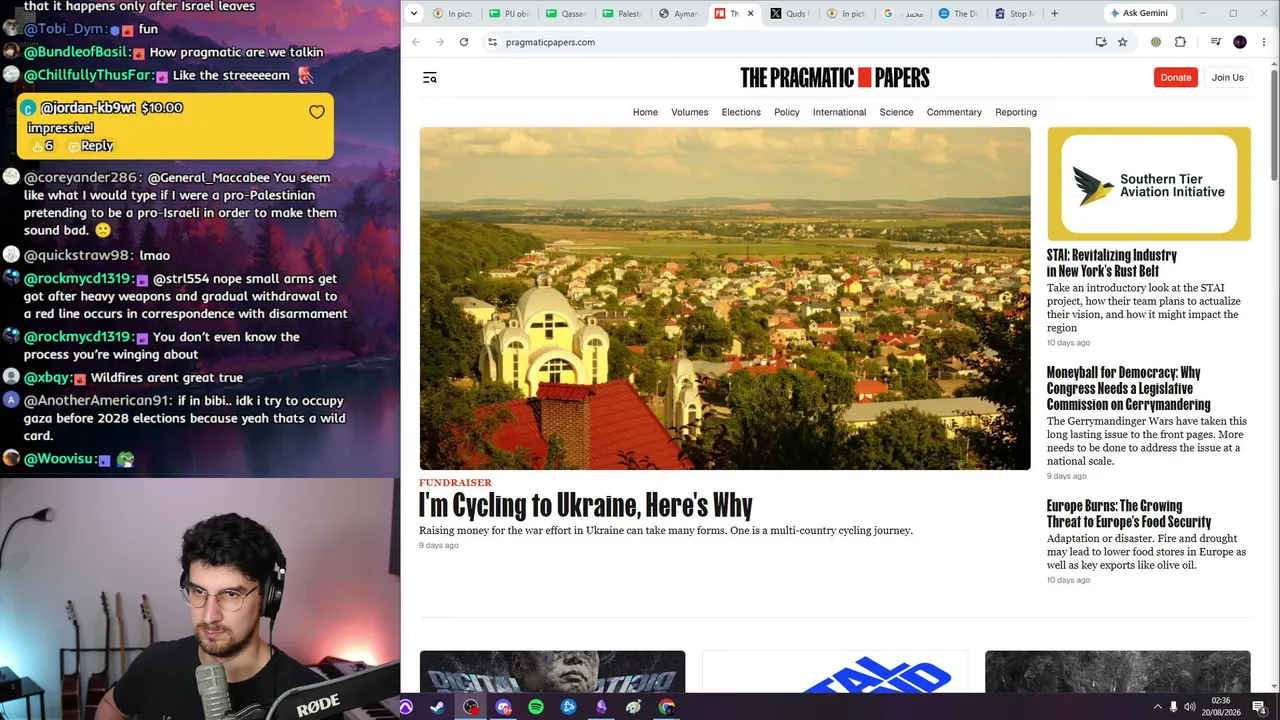1280x720 pixels.
Task: Open the Elections section
Action: coord(741,112)
